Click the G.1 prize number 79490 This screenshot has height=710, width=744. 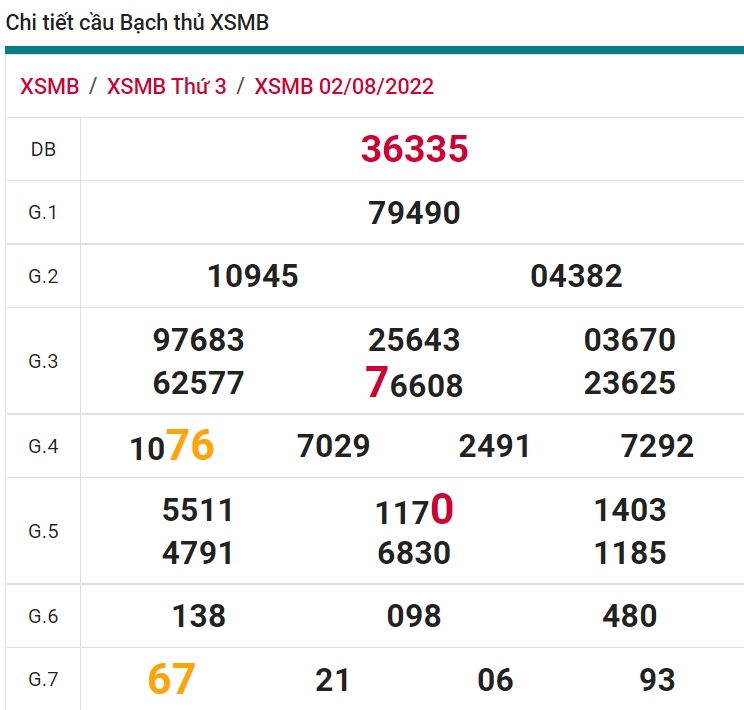click(414, 213)
